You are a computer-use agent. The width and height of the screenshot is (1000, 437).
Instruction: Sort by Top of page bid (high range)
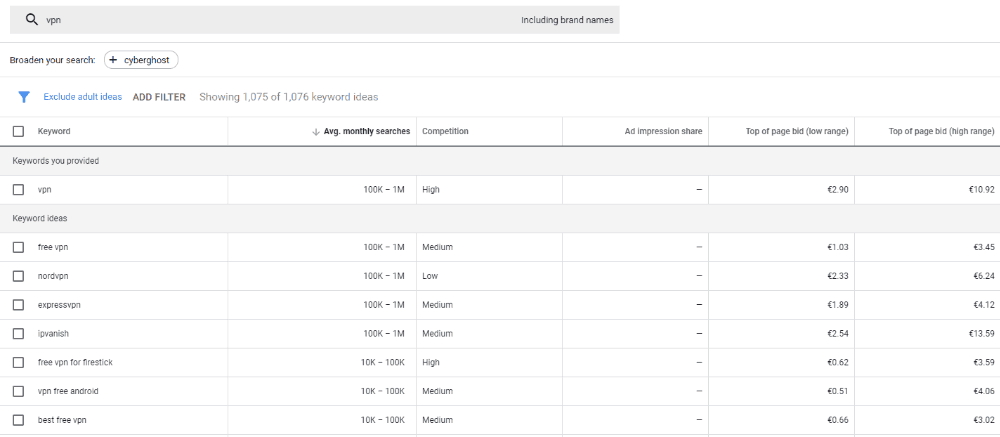tap(941, 131)
